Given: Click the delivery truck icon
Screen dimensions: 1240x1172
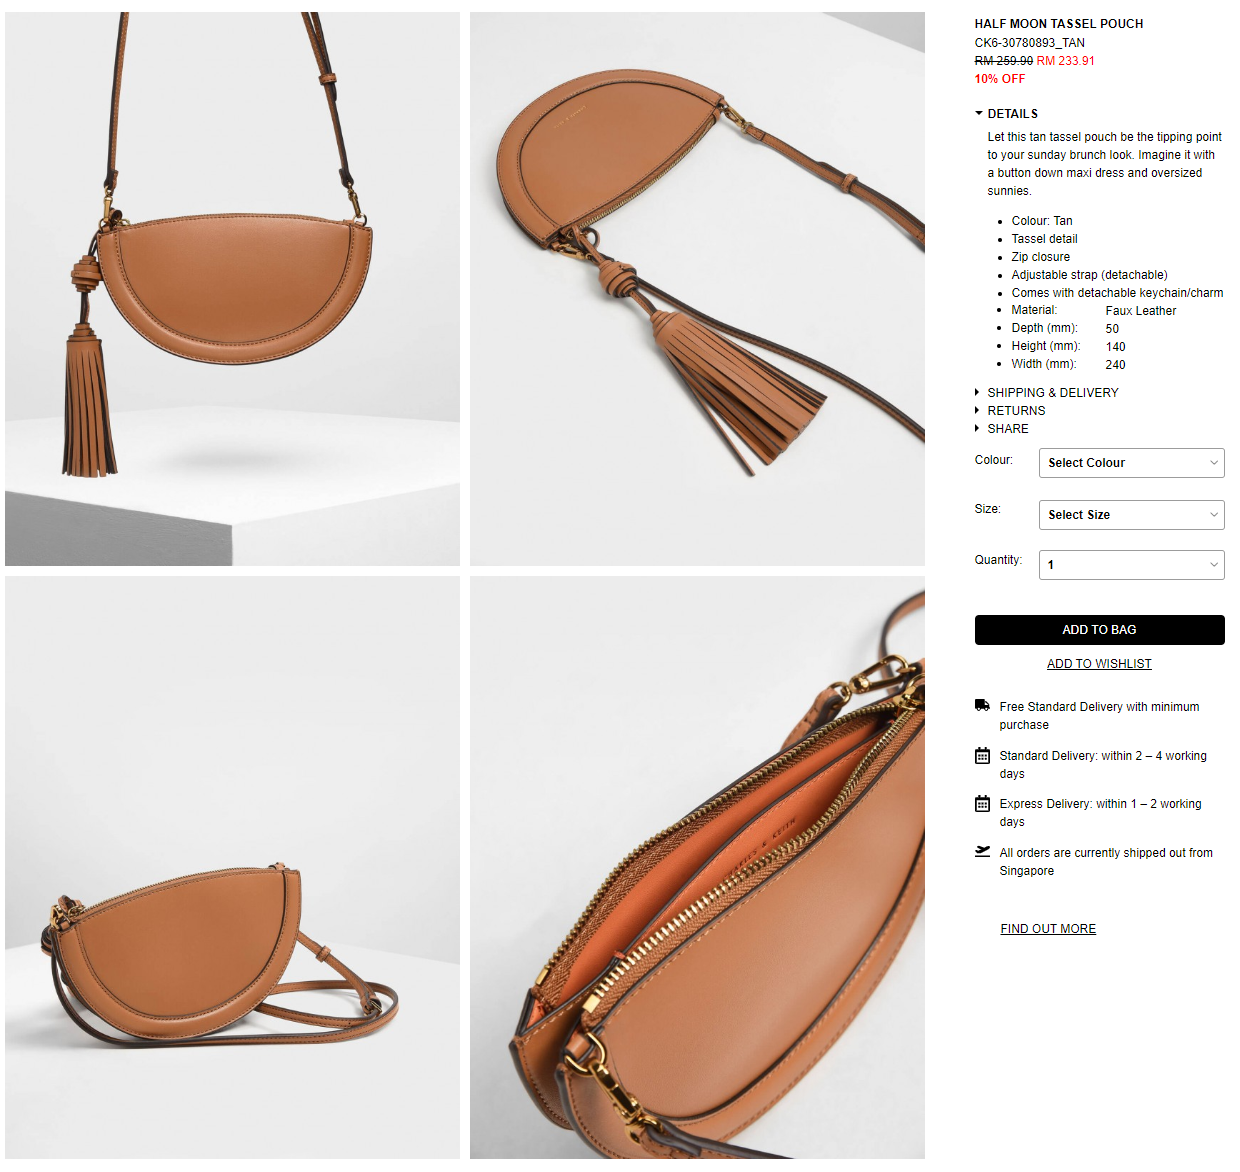Looking at the screenshot, I should pyautogui.click(x=982, y=706).
